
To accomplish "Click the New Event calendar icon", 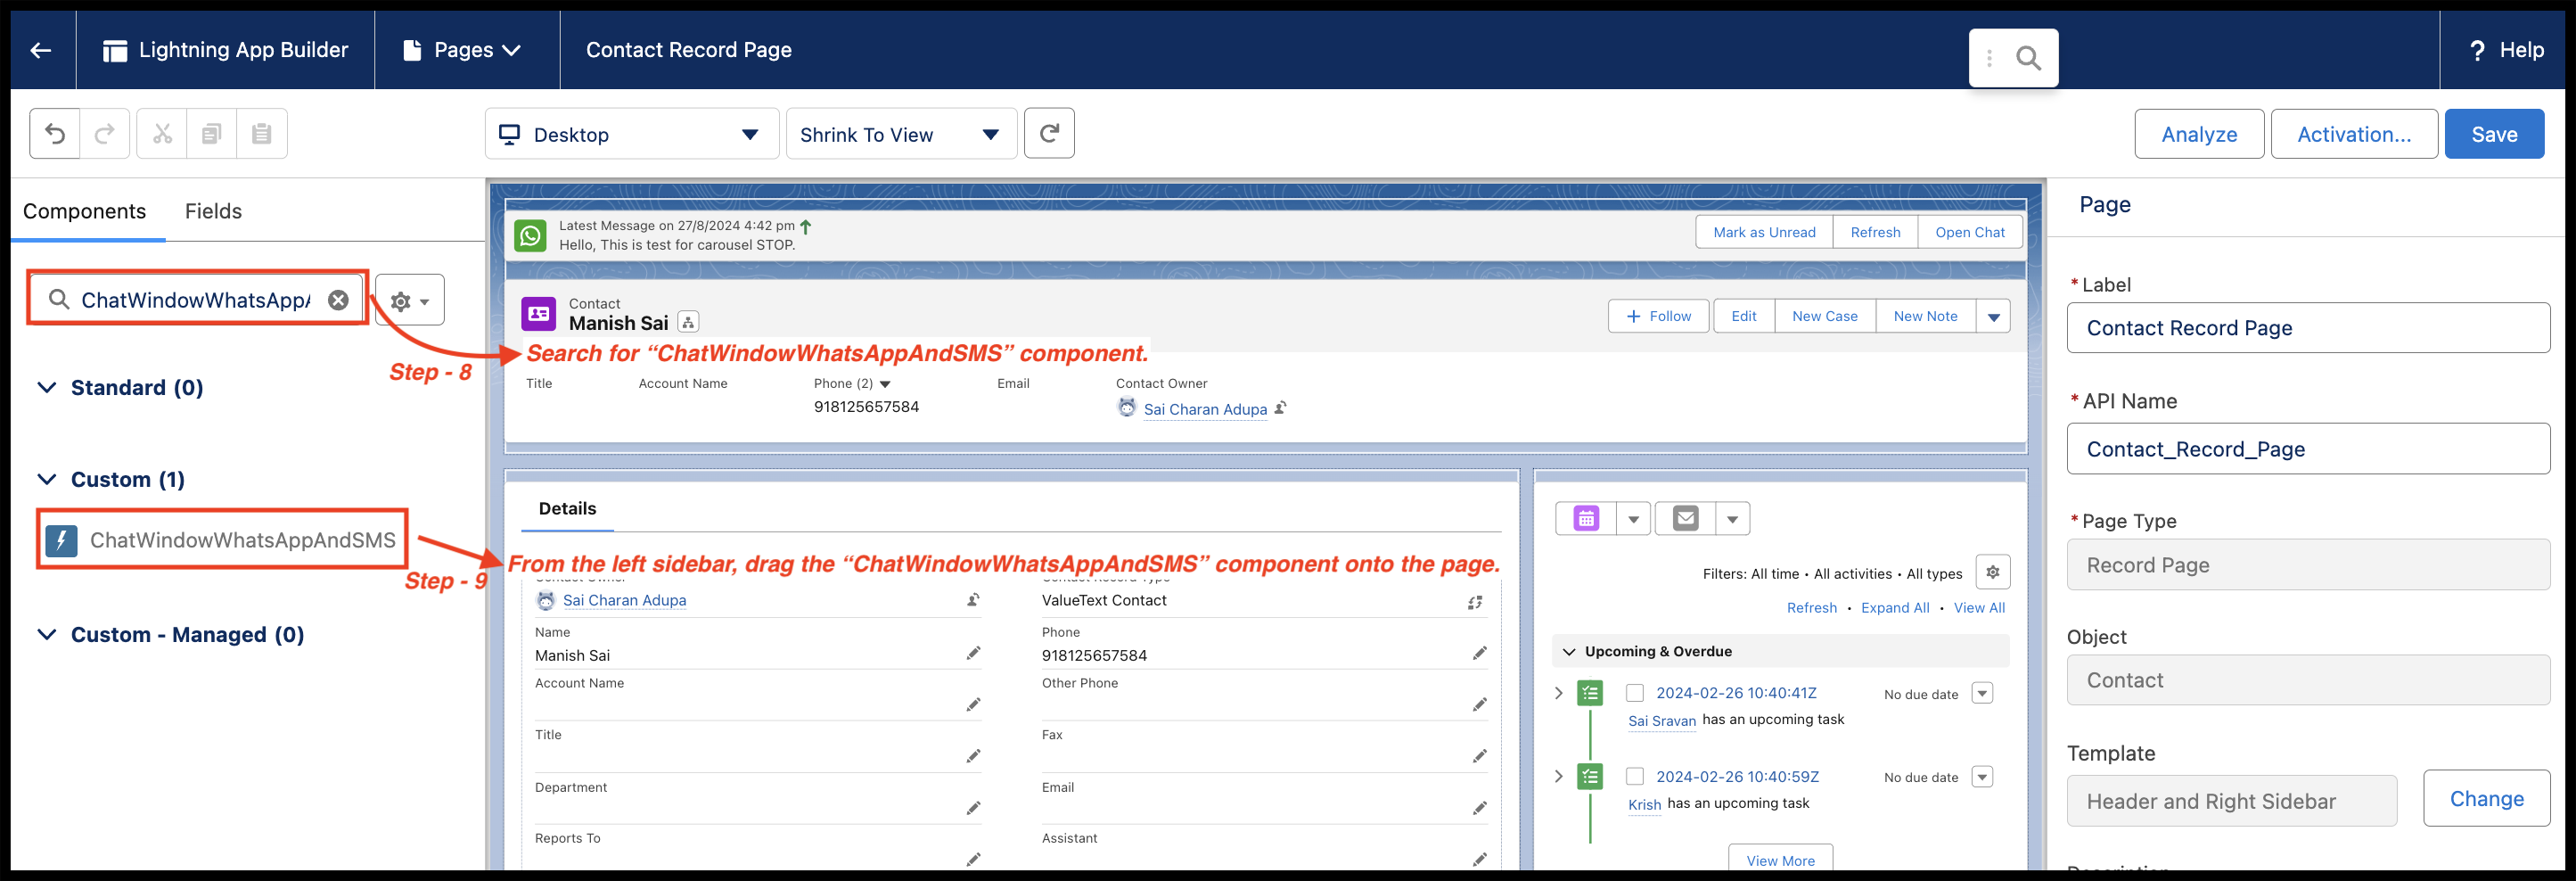I will coord(1586,519).
